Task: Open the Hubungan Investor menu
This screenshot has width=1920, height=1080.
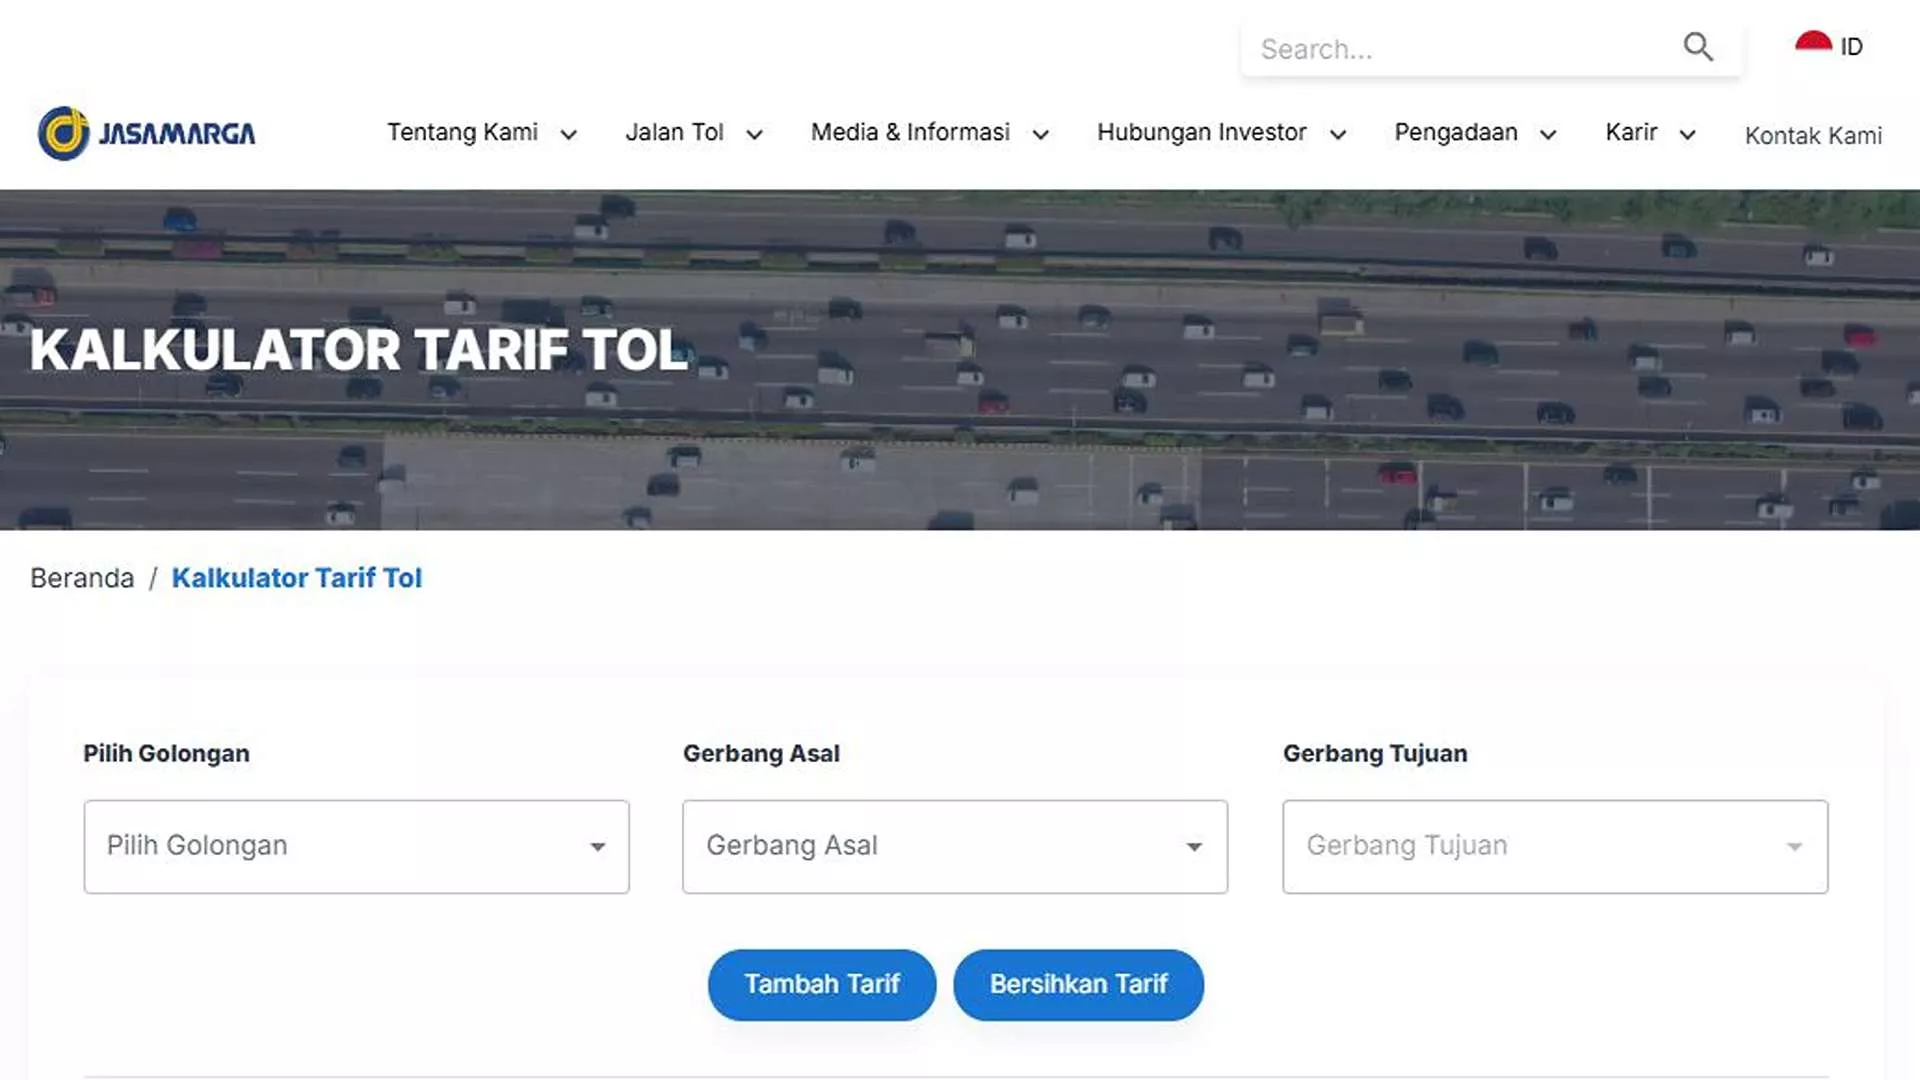Action: click(1202, 132)
